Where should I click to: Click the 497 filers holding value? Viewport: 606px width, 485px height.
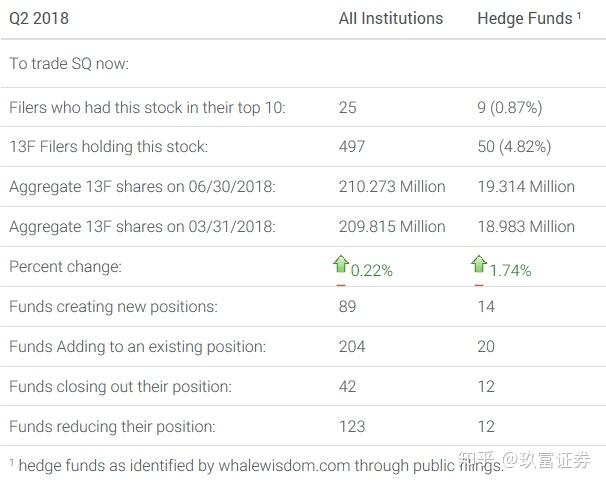click(352, 146)
